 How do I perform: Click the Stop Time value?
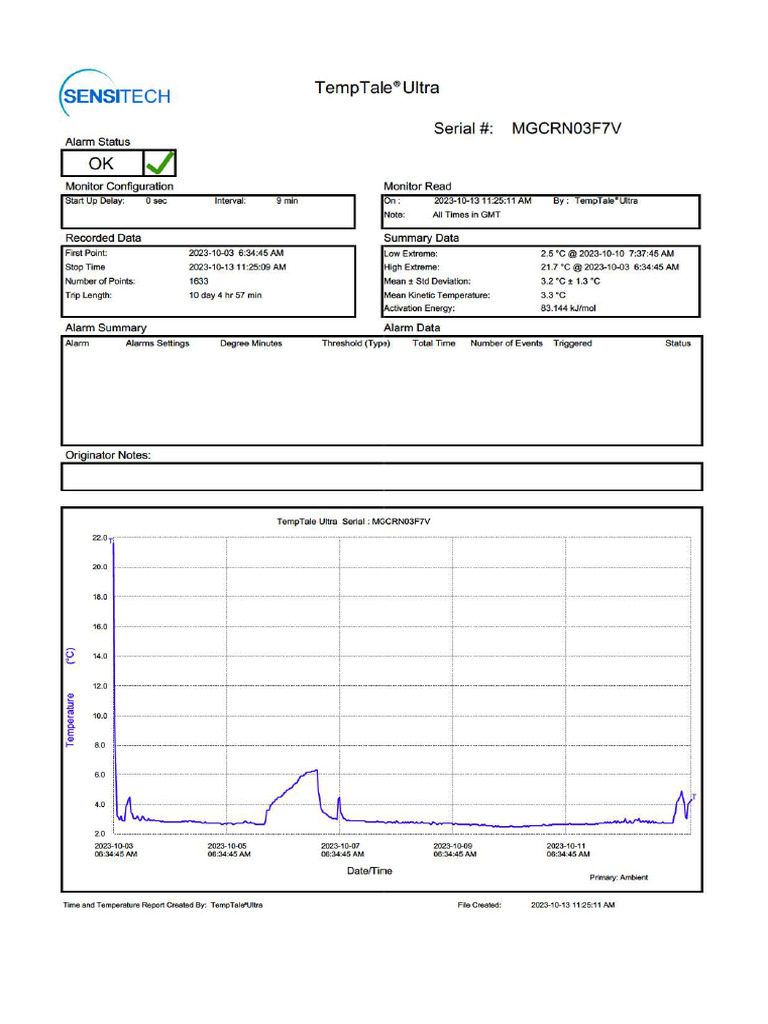point(237,267)
